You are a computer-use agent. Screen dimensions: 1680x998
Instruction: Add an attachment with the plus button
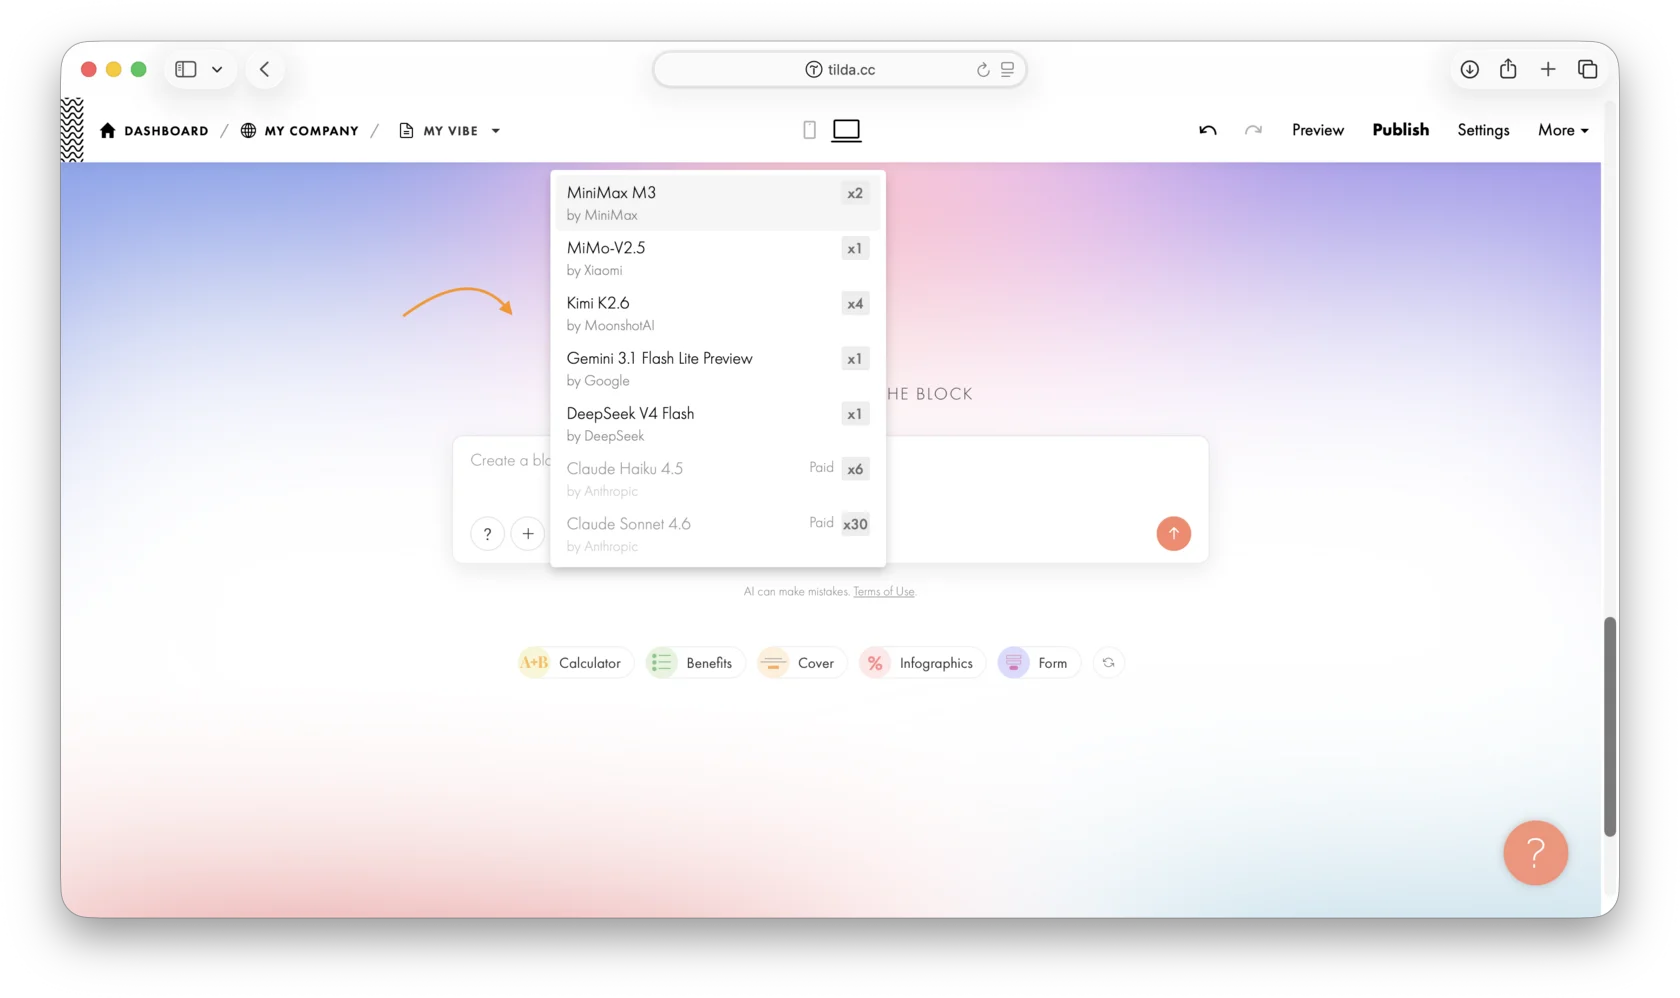pyautogui.click(x=528, y=533)
